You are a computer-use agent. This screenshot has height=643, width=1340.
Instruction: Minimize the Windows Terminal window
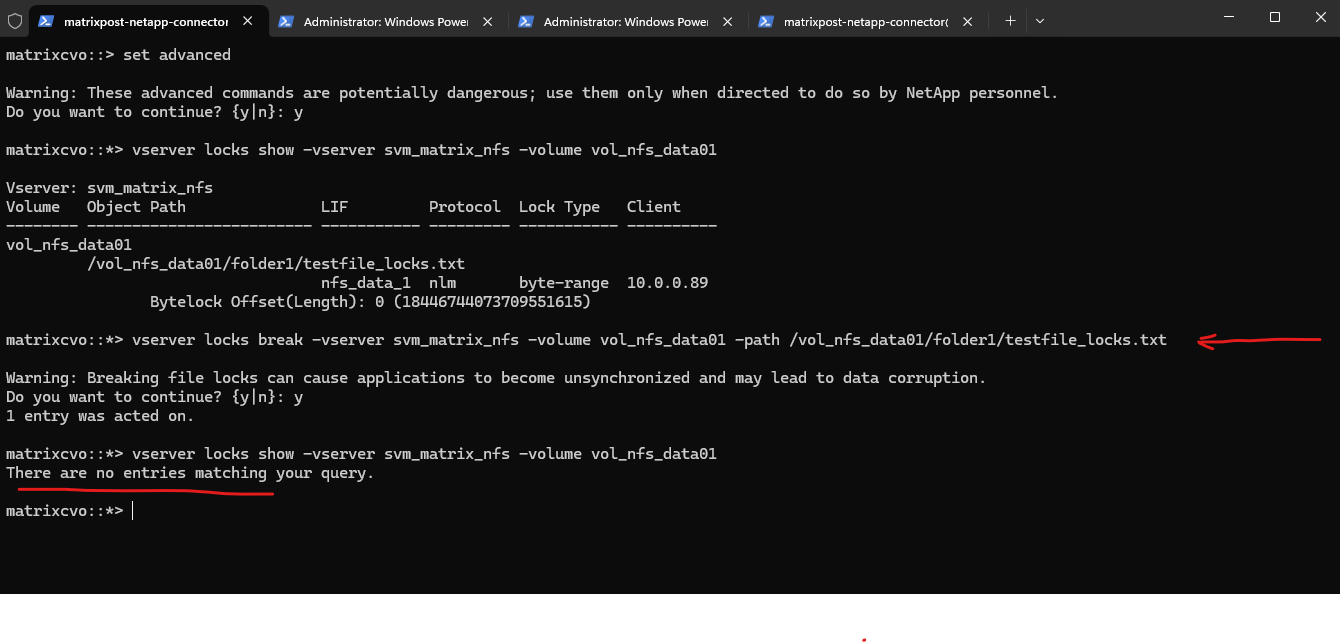(1229, 17)
